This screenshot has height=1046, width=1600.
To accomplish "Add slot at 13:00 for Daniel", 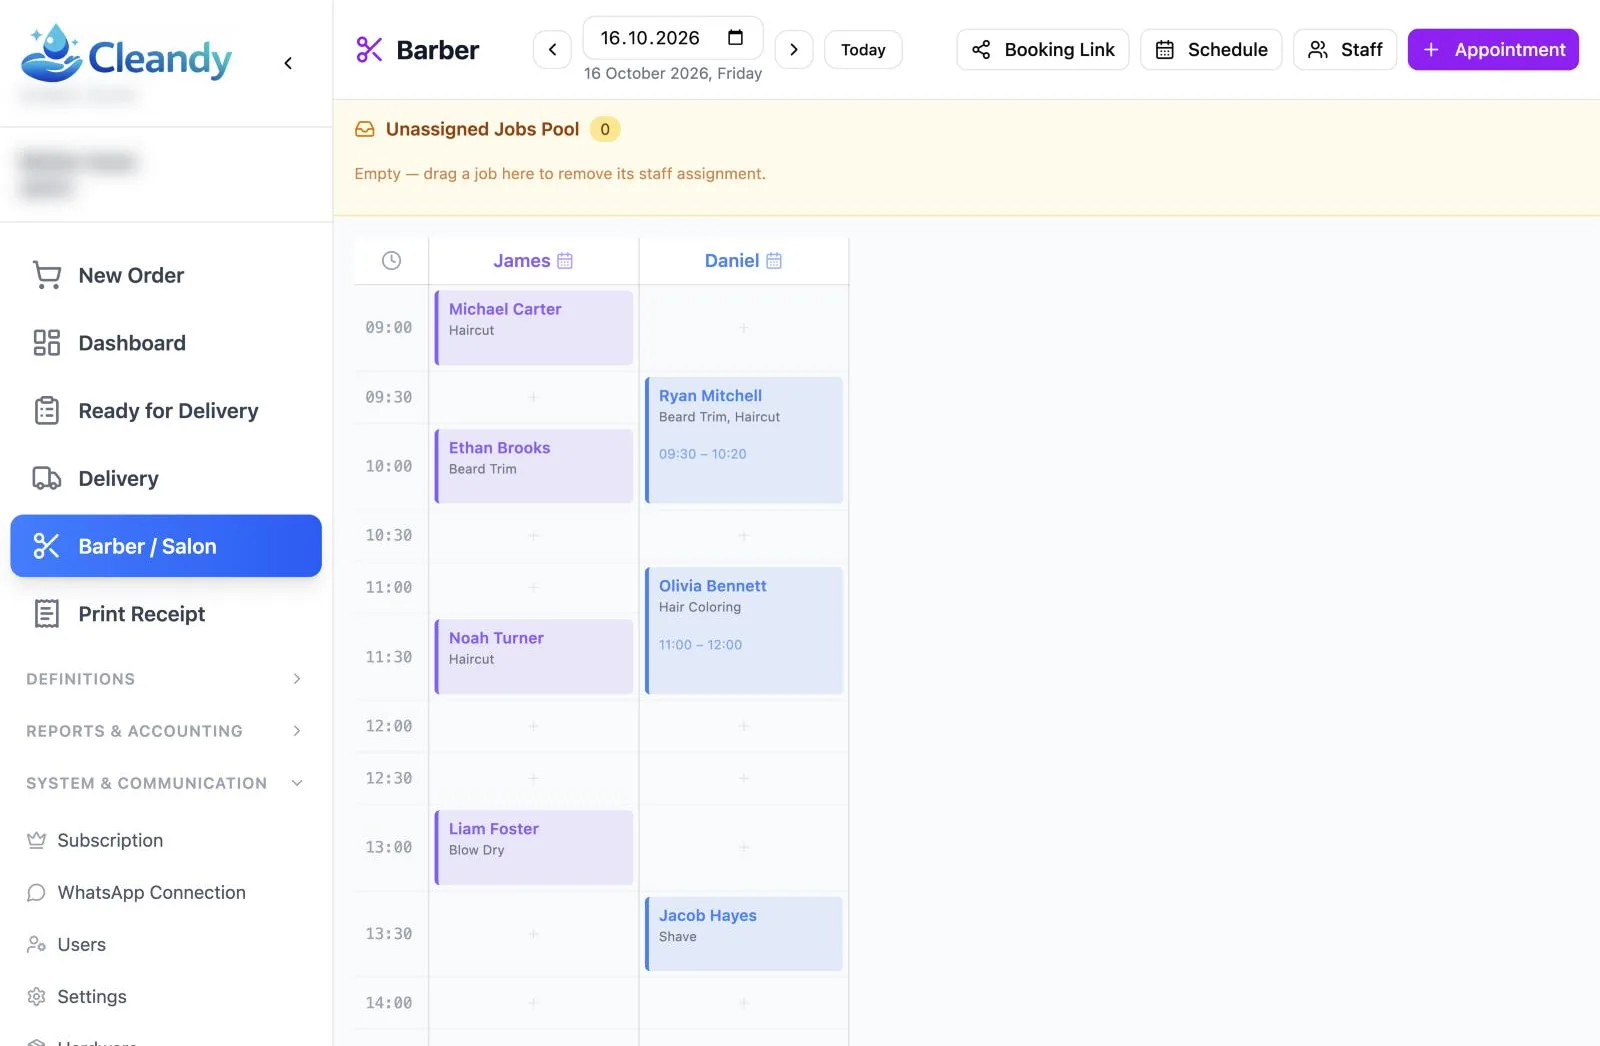I will tap(743, 847).
